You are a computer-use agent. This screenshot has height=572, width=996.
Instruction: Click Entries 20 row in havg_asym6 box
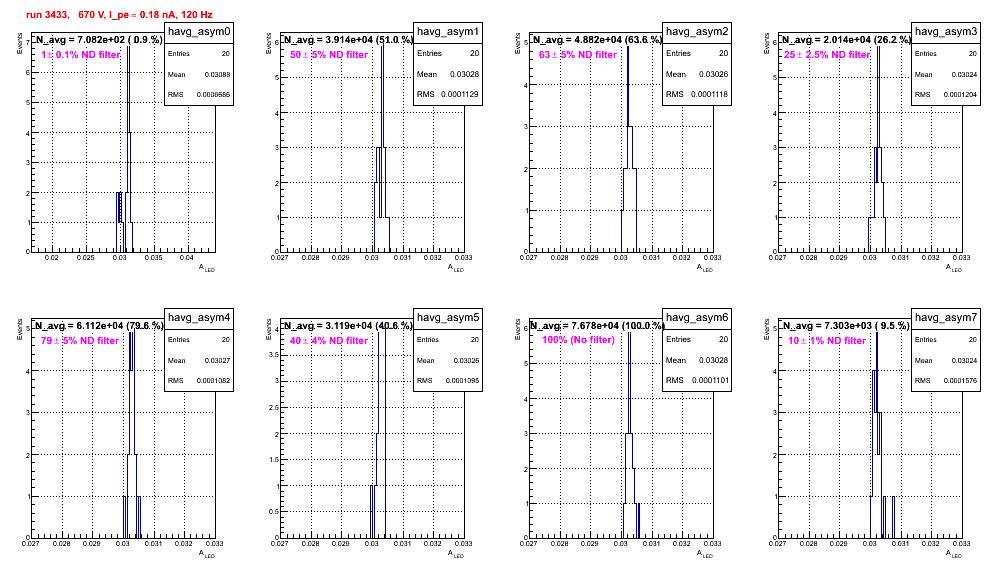697,339
